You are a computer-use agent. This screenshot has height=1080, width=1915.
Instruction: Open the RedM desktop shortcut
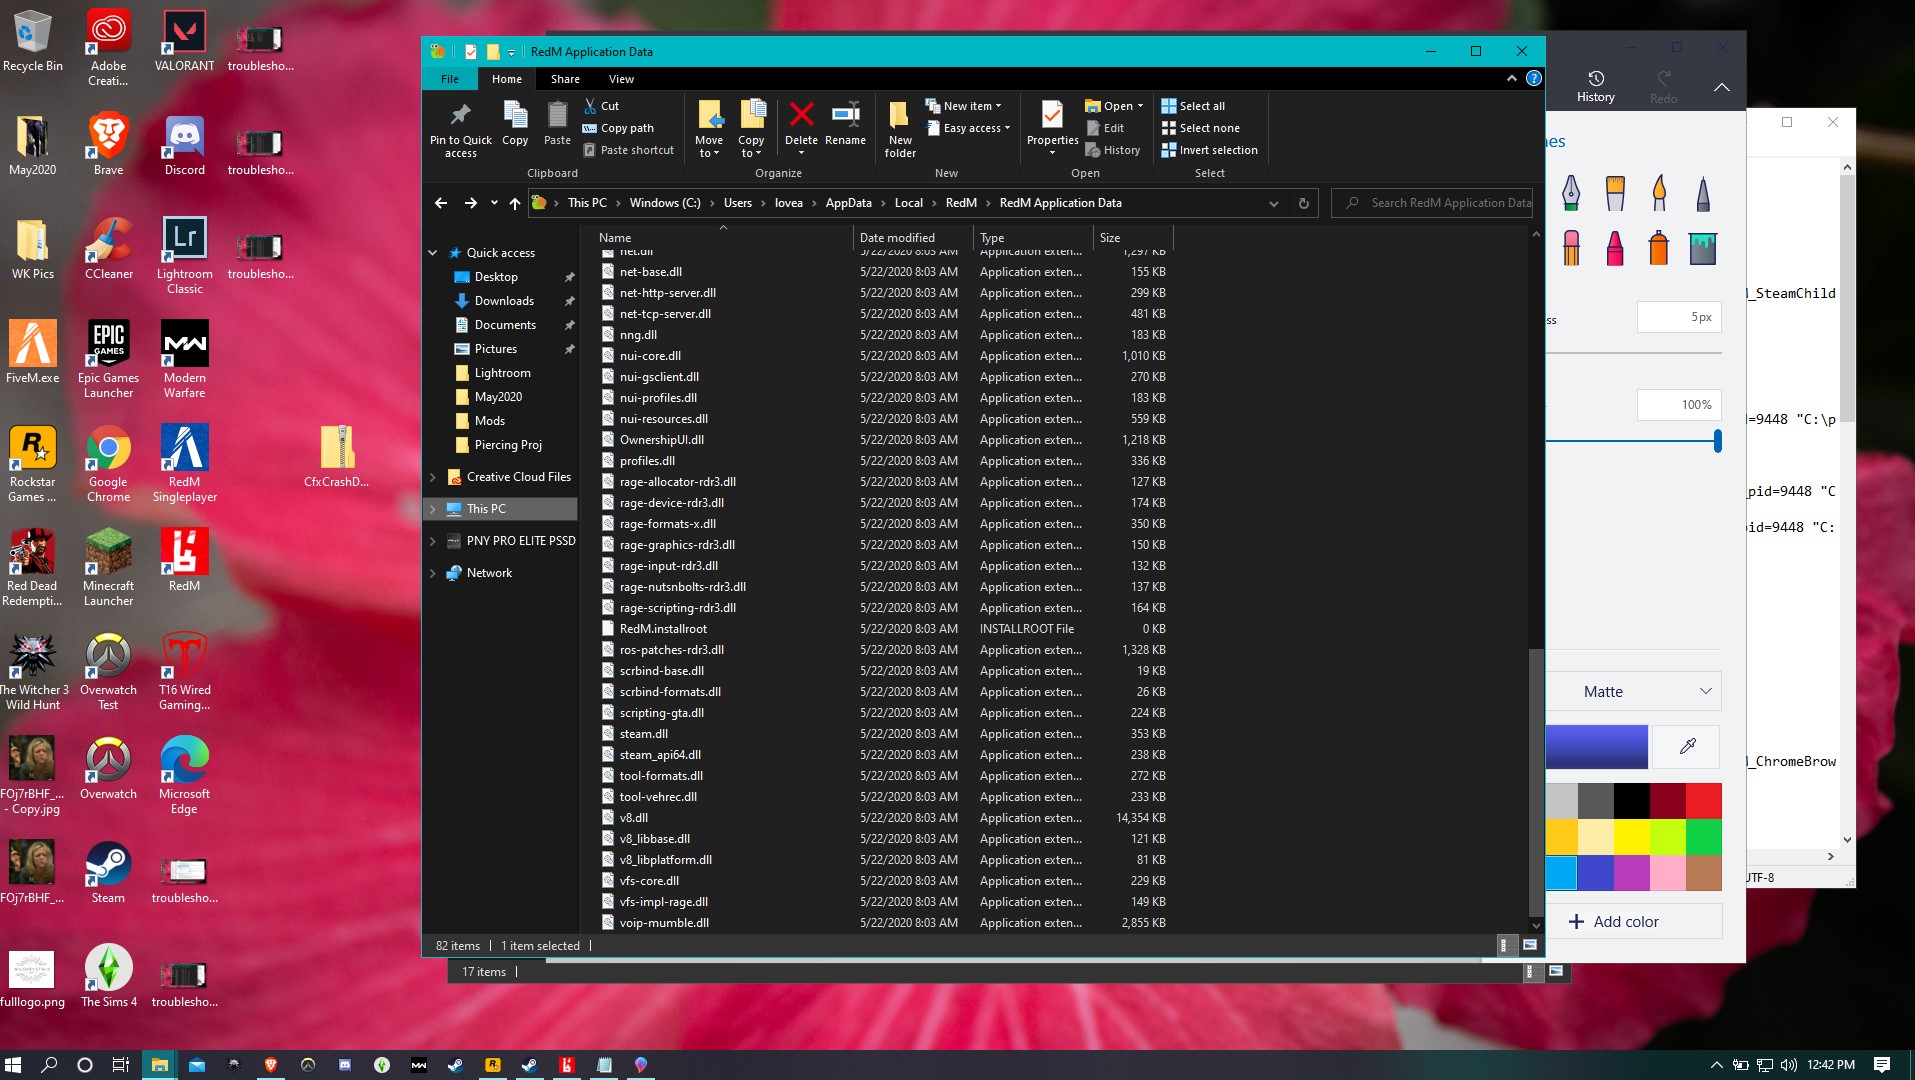pos(185,561)
